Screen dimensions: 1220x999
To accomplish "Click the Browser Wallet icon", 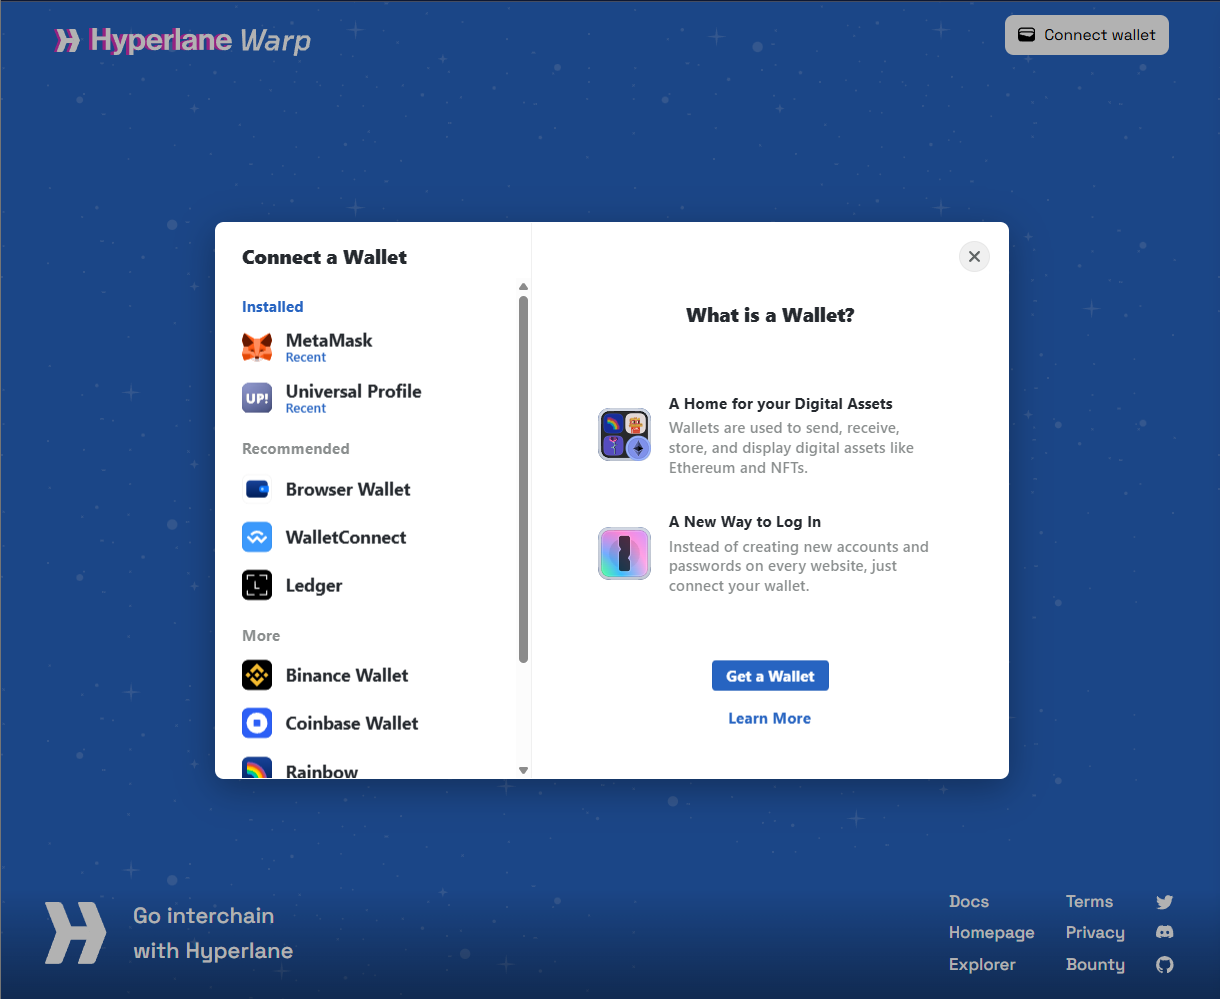I will pos(257,489).
